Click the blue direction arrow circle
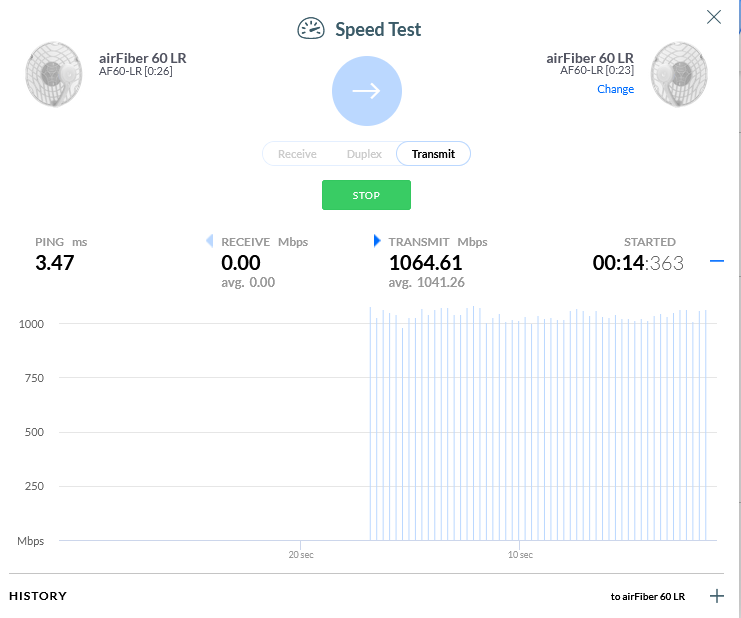The width and height of the screenshot is (741, 618). coord(366,91)
